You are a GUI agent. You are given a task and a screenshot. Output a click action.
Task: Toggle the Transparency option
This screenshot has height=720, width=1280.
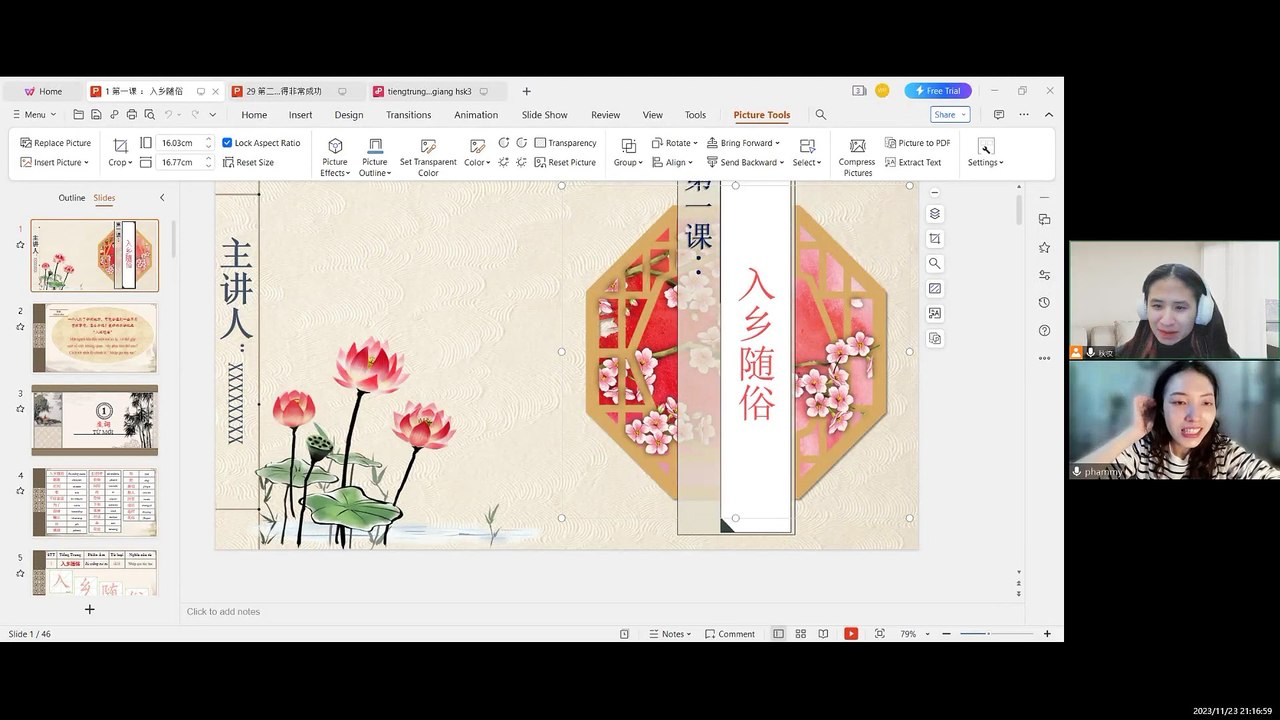coord(566,143)
